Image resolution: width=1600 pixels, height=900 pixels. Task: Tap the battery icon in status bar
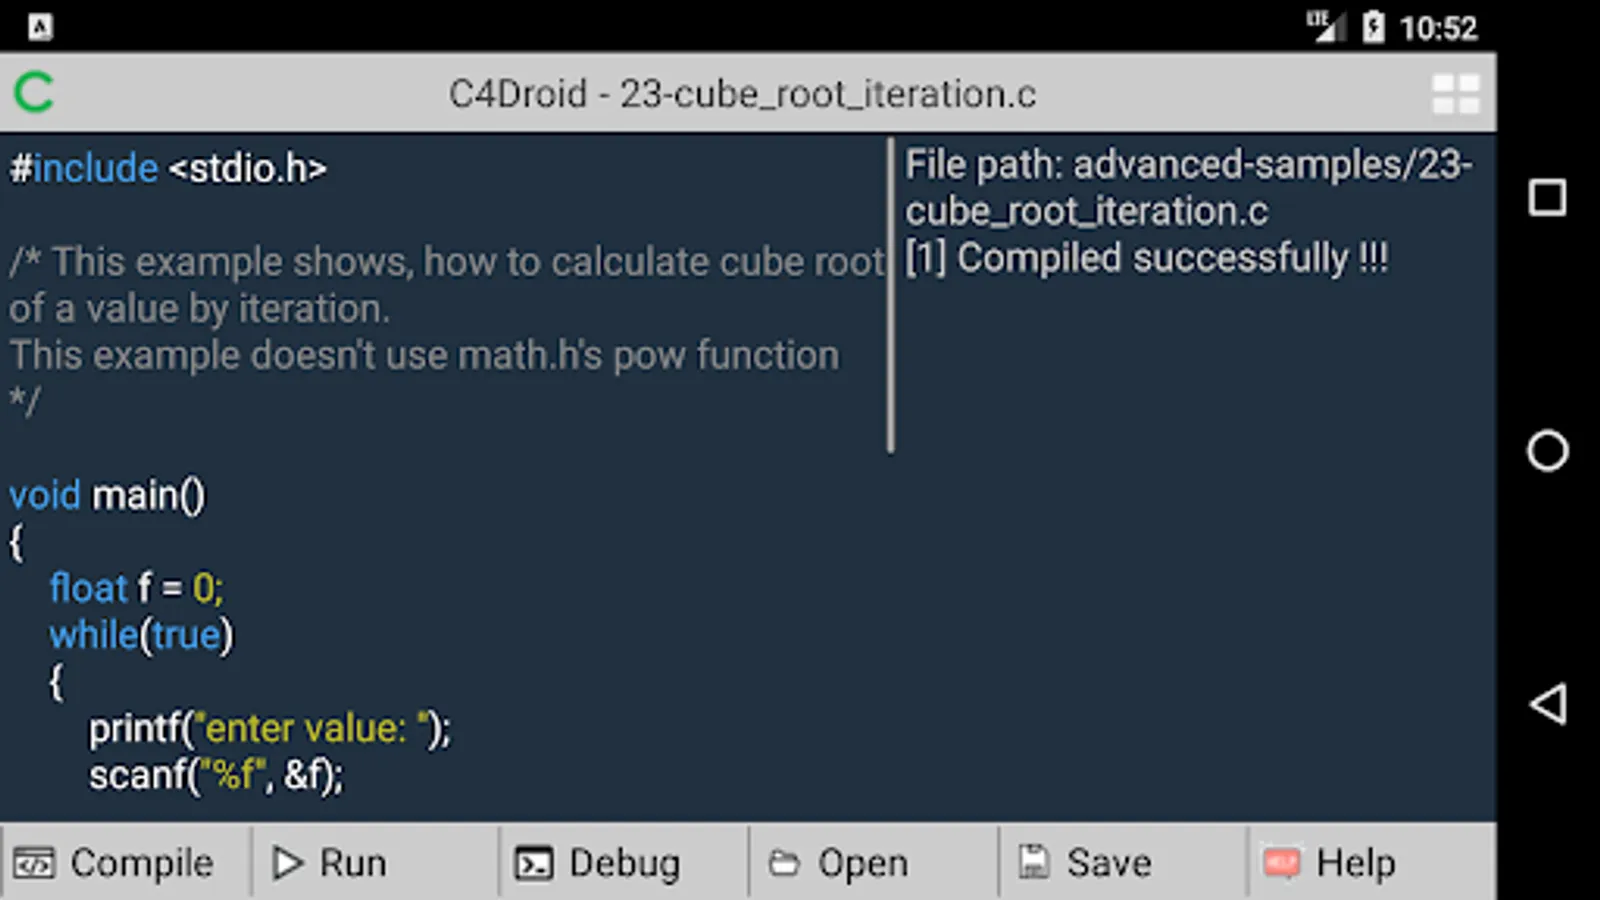1374,27
